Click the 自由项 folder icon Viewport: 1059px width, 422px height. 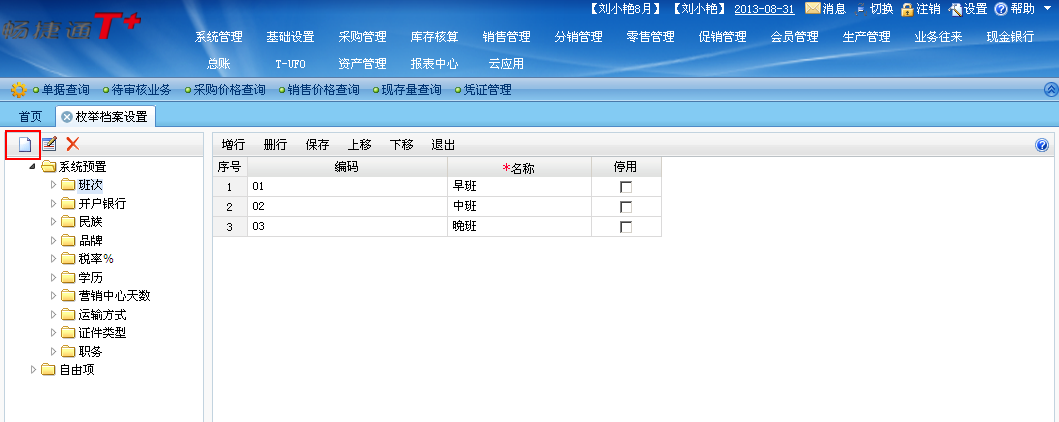click(49, 369)
